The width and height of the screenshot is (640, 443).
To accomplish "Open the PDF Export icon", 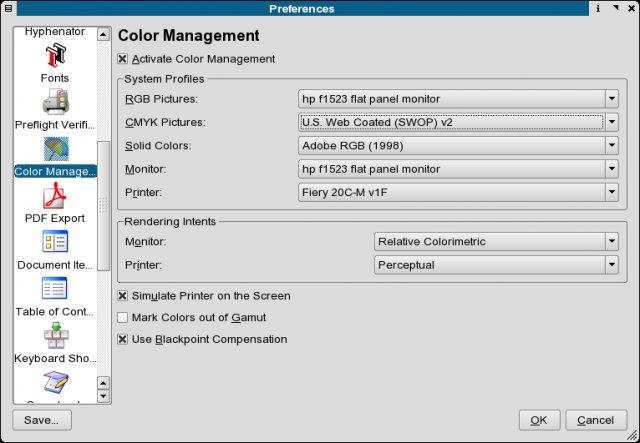I will [x=55, y=196].
